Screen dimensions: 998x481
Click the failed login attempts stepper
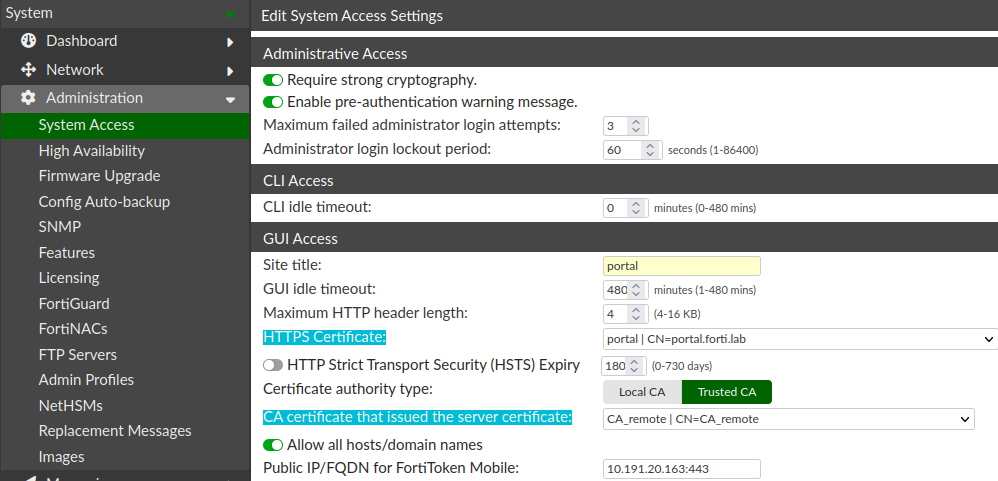click(638, 126)
